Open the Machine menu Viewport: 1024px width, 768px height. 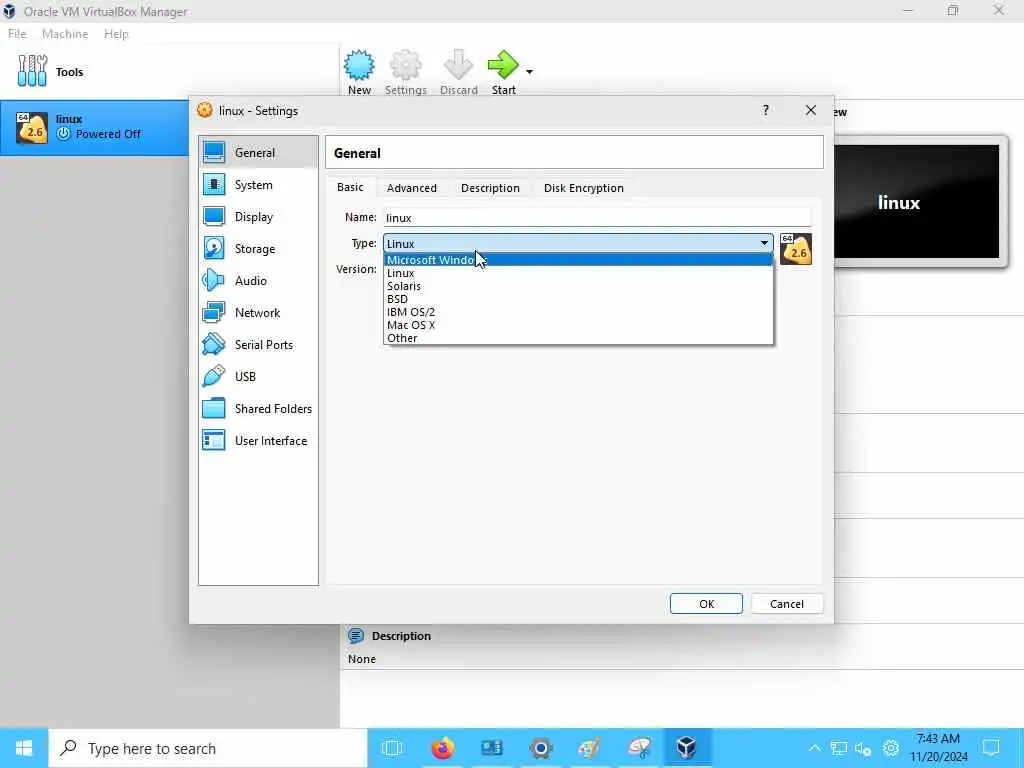65,34
